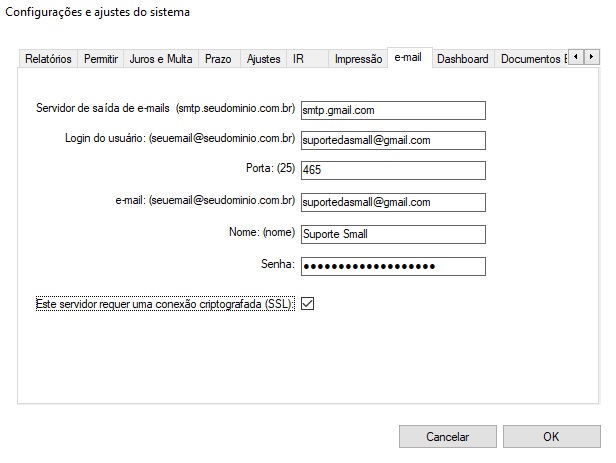Confirm settings with the OK button
616x463 pixels.
point(551,437)
